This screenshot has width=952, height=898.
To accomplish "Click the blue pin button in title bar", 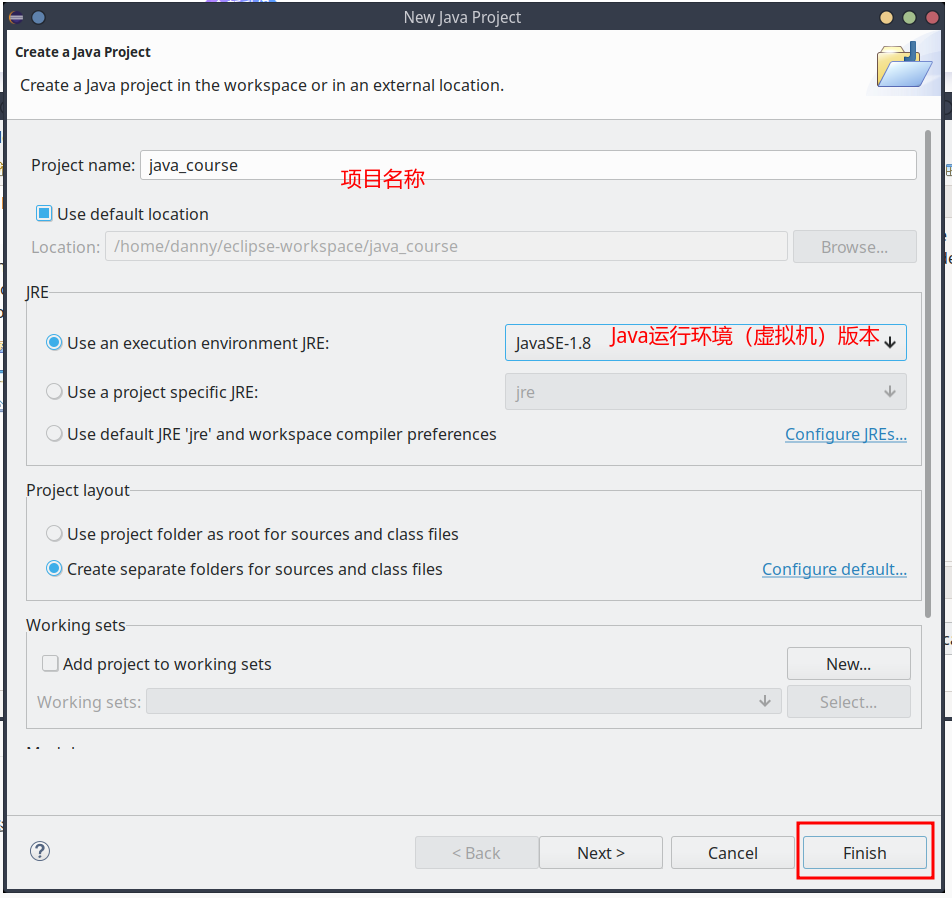I will [38, 17].
